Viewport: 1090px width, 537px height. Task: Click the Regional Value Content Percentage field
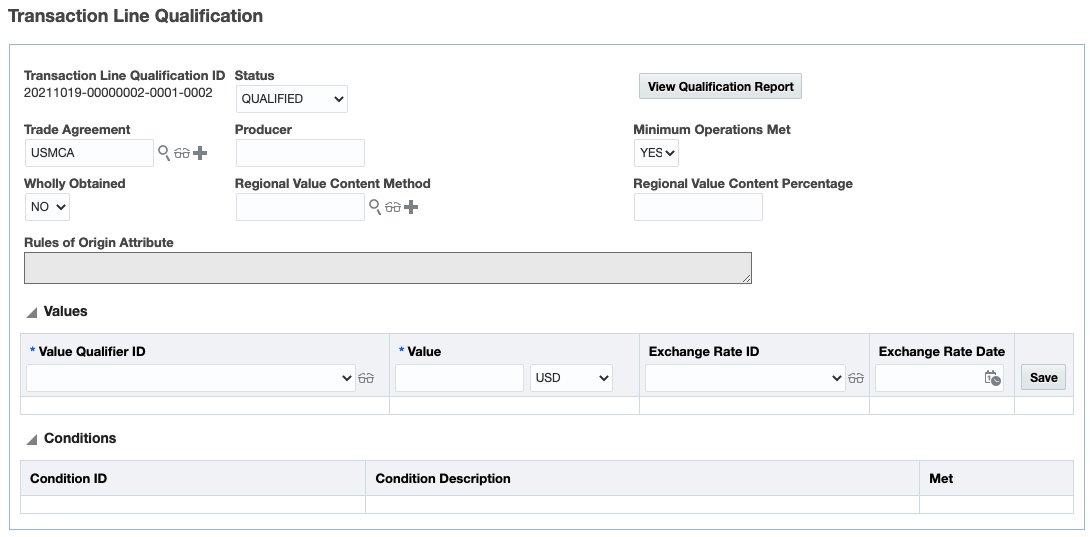click(698, 207)
